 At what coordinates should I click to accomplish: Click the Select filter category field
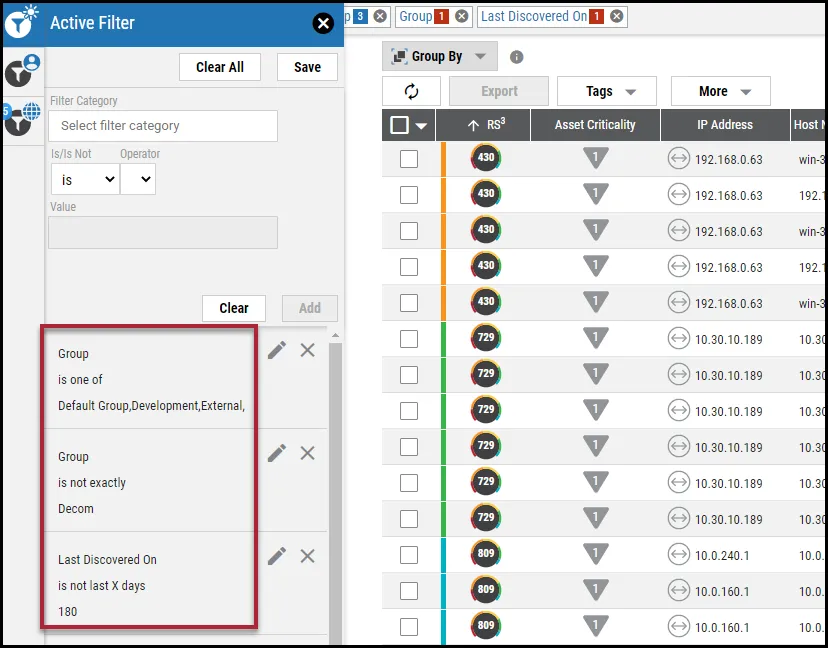pos(163,126)
